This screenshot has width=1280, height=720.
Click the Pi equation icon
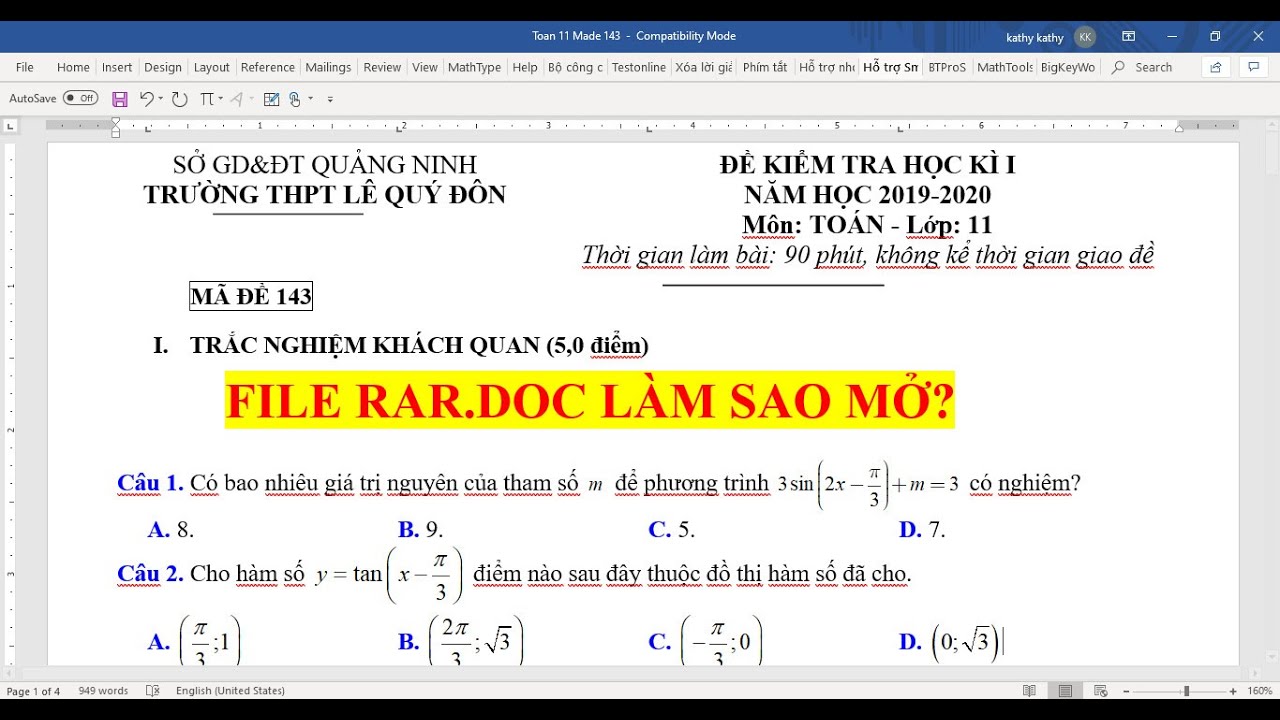coord(207,99)
